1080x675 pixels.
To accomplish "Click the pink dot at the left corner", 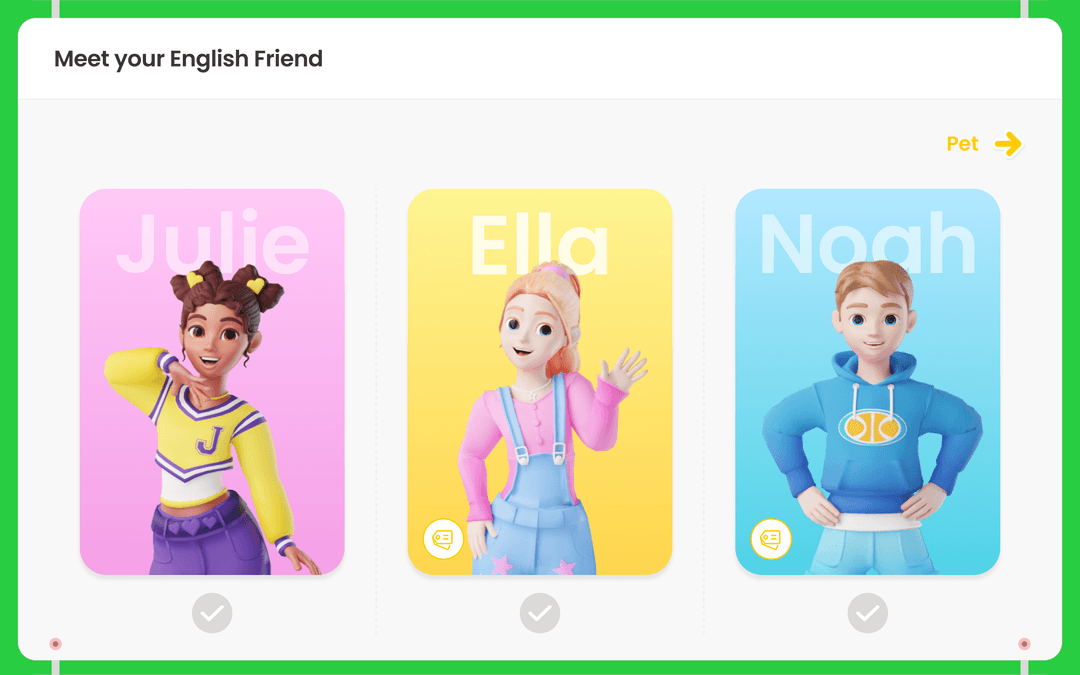I will 56,644.
